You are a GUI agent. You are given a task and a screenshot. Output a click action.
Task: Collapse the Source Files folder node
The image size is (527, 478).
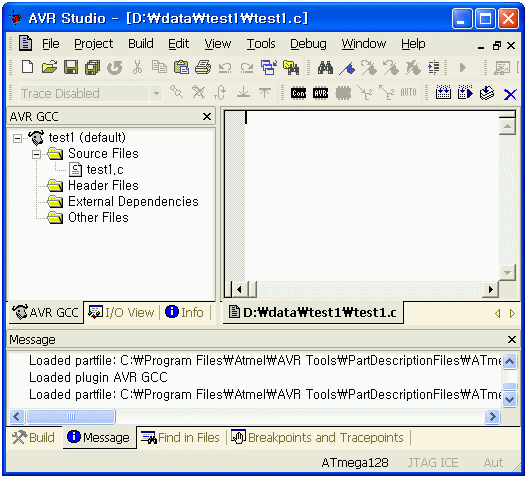point(36,154)
